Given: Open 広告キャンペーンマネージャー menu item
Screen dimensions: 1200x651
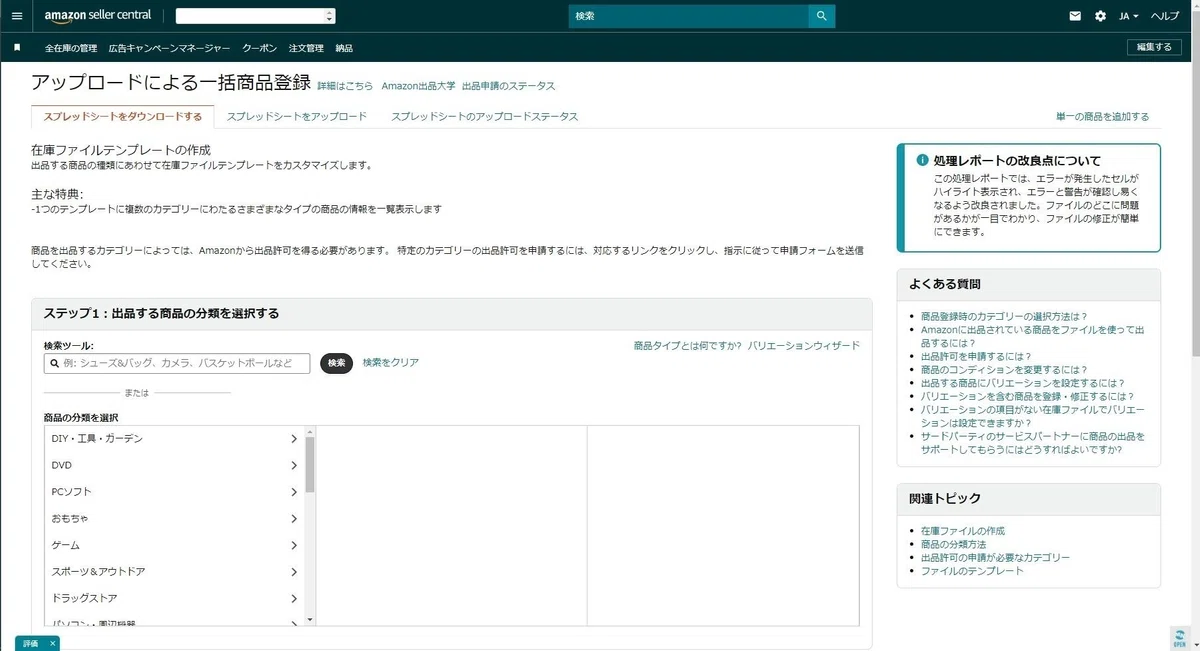Looking at the screenshot, I should (169, 48).
